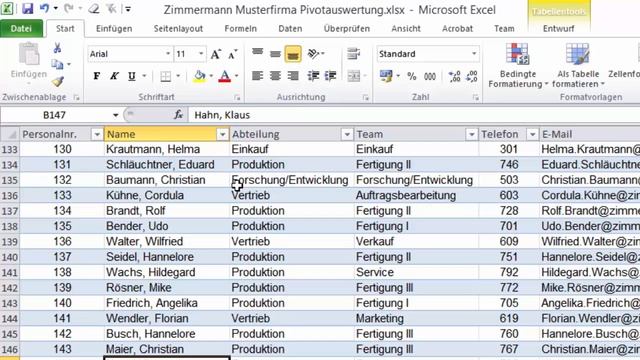Save the workbook with the floppy disk icon
Image resolution: width=640 pixels, height=360 pixels.
tap(27, 9)
